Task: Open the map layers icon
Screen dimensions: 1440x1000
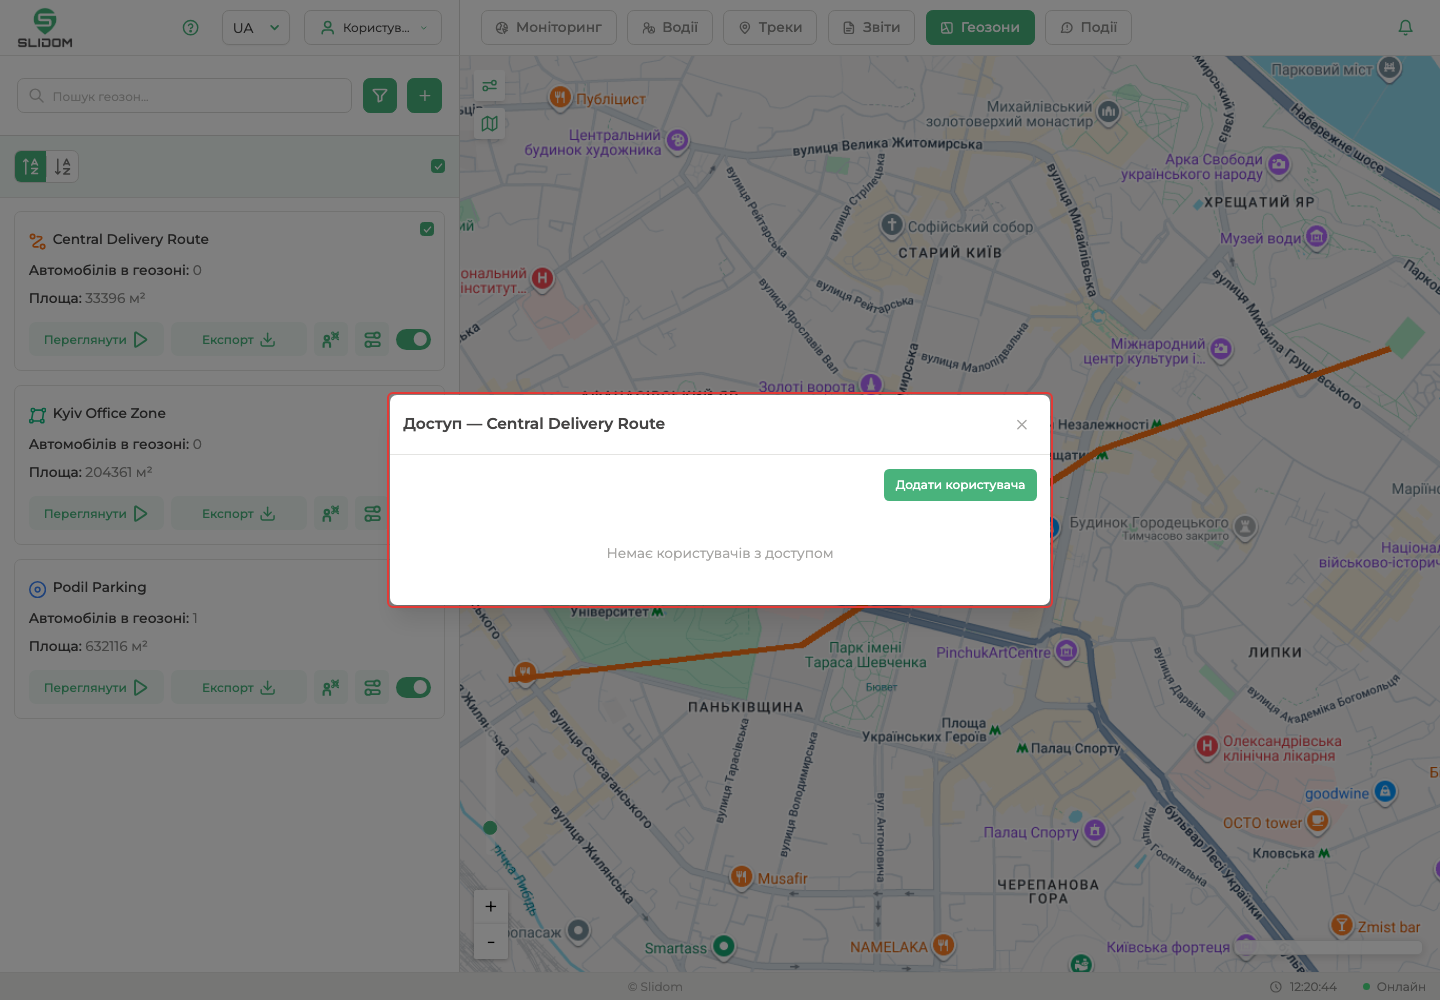Action: [490, 124]
